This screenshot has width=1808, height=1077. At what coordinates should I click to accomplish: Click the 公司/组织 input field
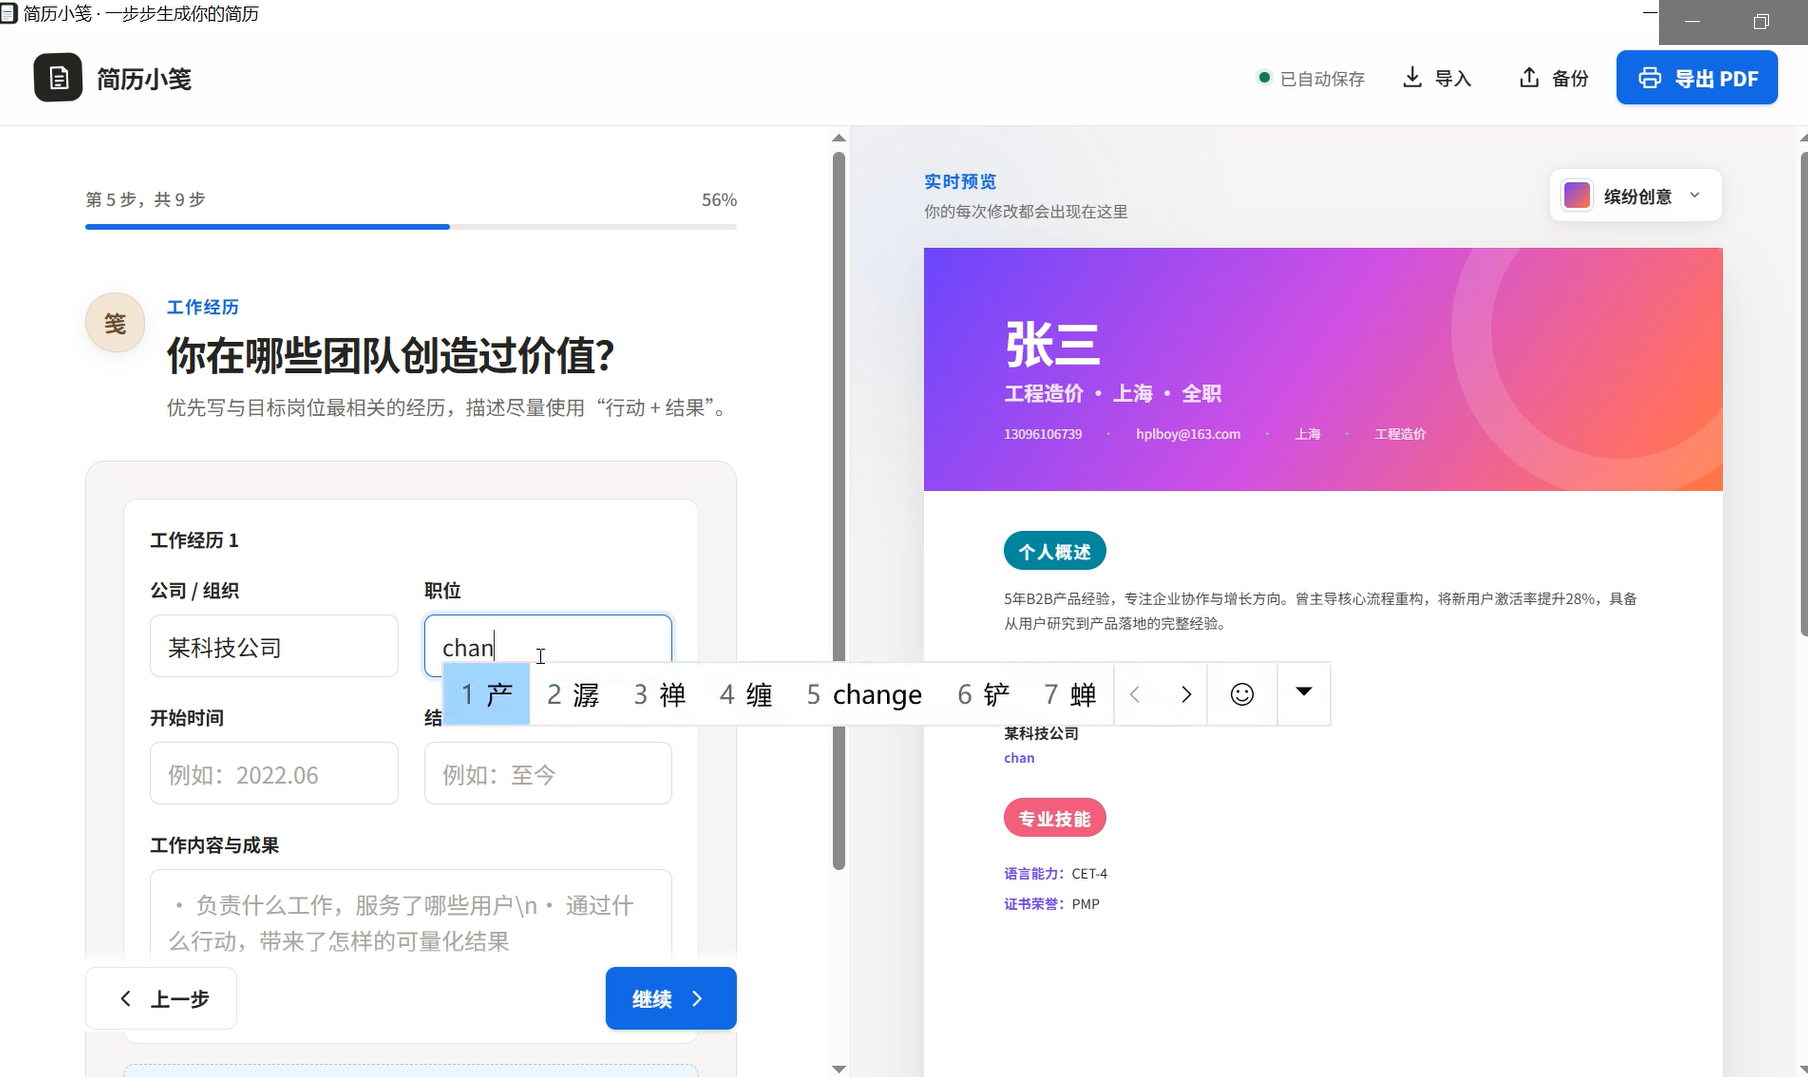click(274, 646)
